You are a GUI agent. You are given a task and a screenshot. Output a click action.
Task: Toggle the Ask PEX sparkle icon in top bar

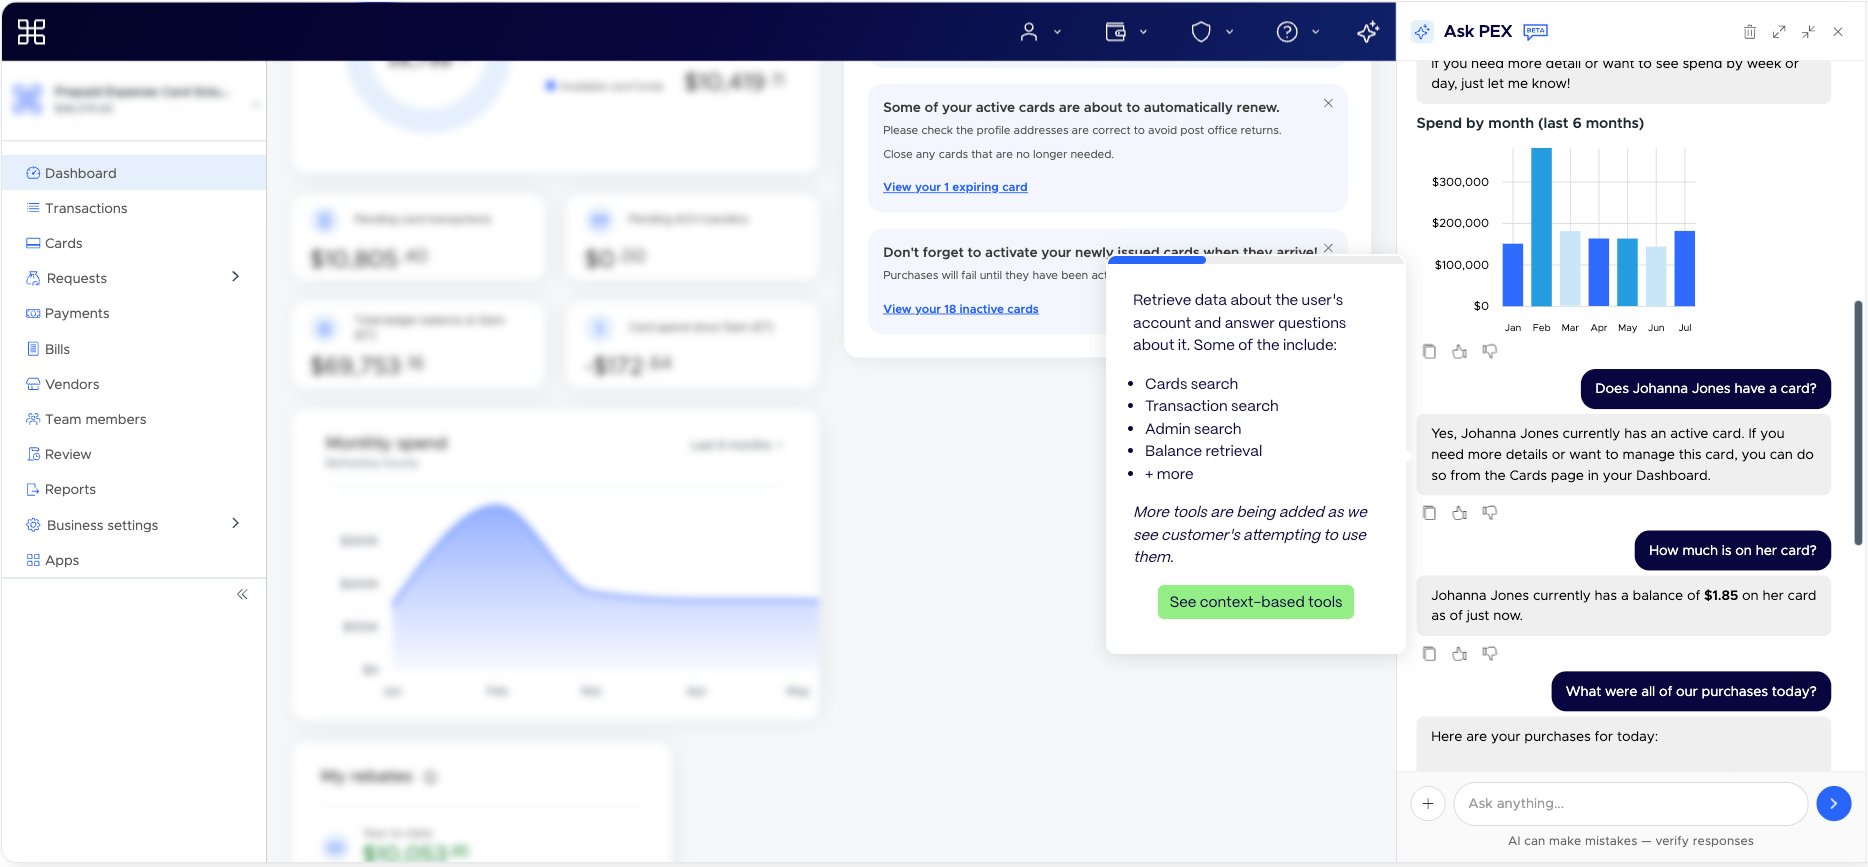[x=1368, y=32]
